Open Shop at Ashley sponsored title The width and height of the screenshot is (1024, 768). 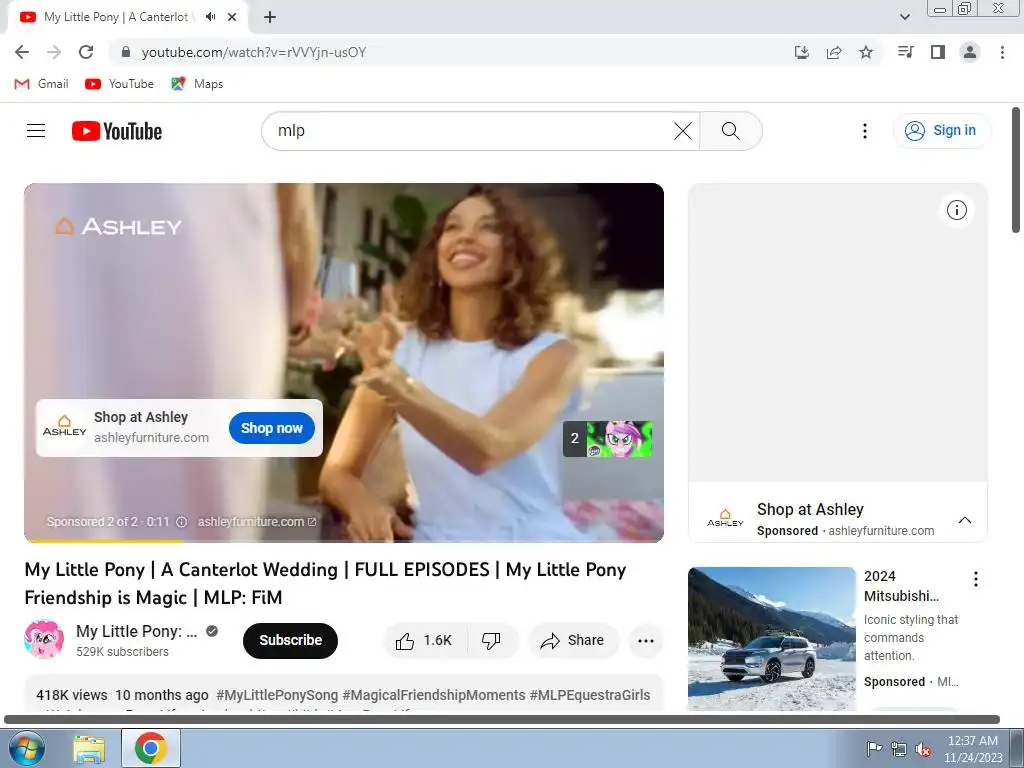[x=810, y=509]
